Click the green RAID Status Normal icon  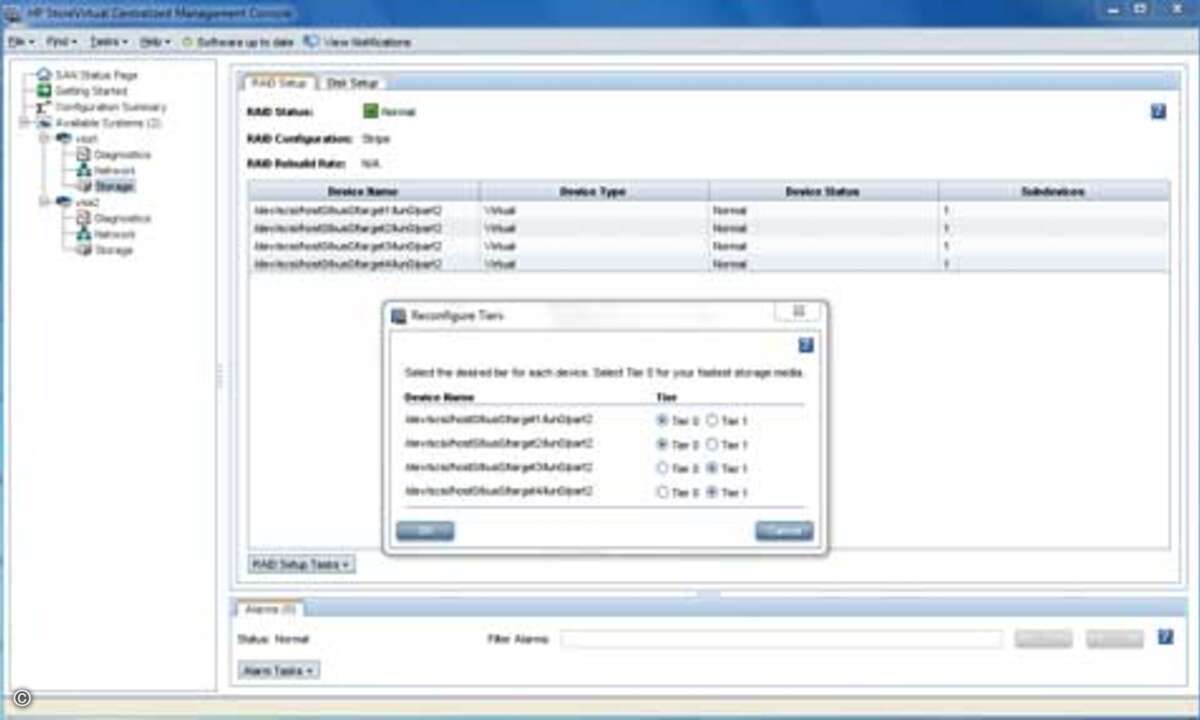(x=370, y=112)
